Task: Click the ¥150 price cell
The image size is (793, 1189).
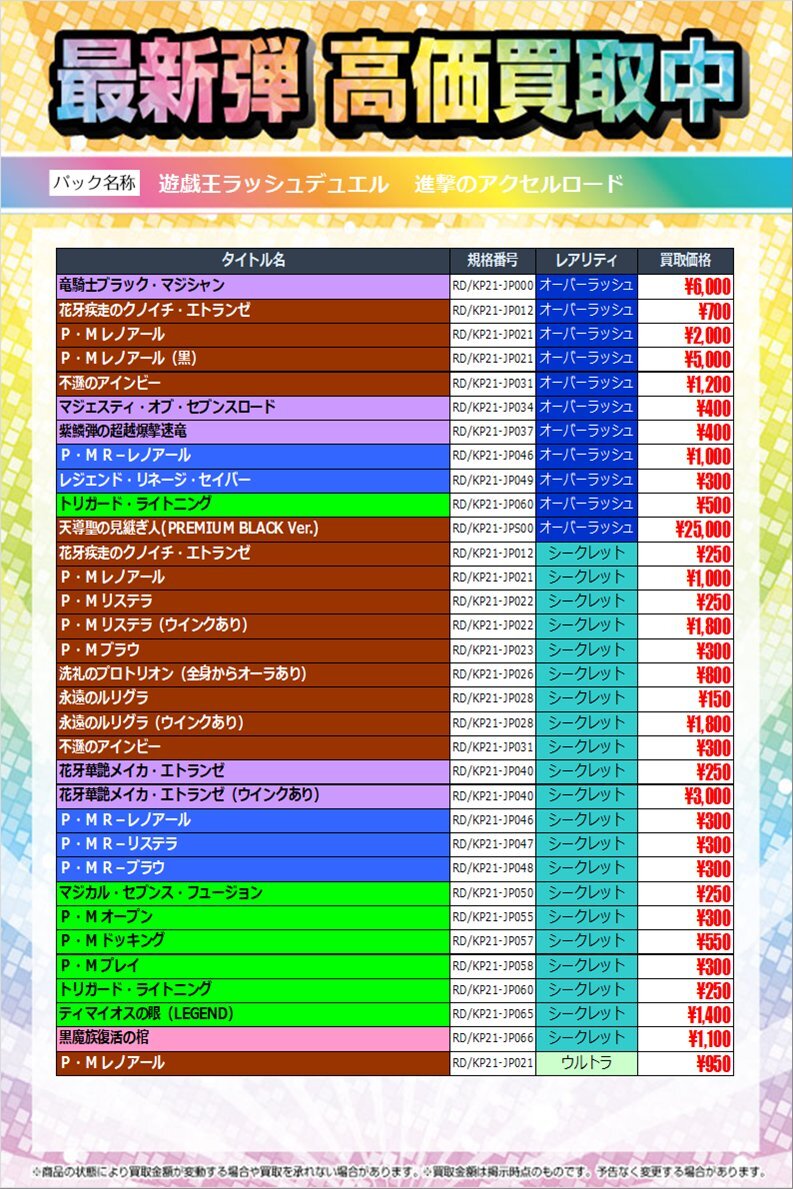Action: tap(685, 698)
